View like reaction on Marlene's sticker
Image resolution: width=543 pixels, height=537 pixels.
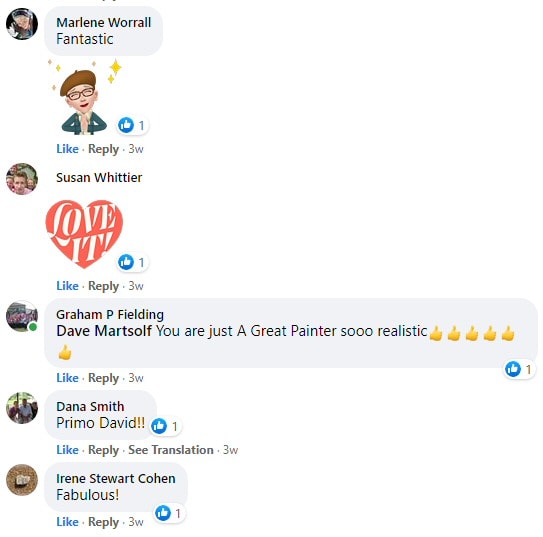(132, 125)
